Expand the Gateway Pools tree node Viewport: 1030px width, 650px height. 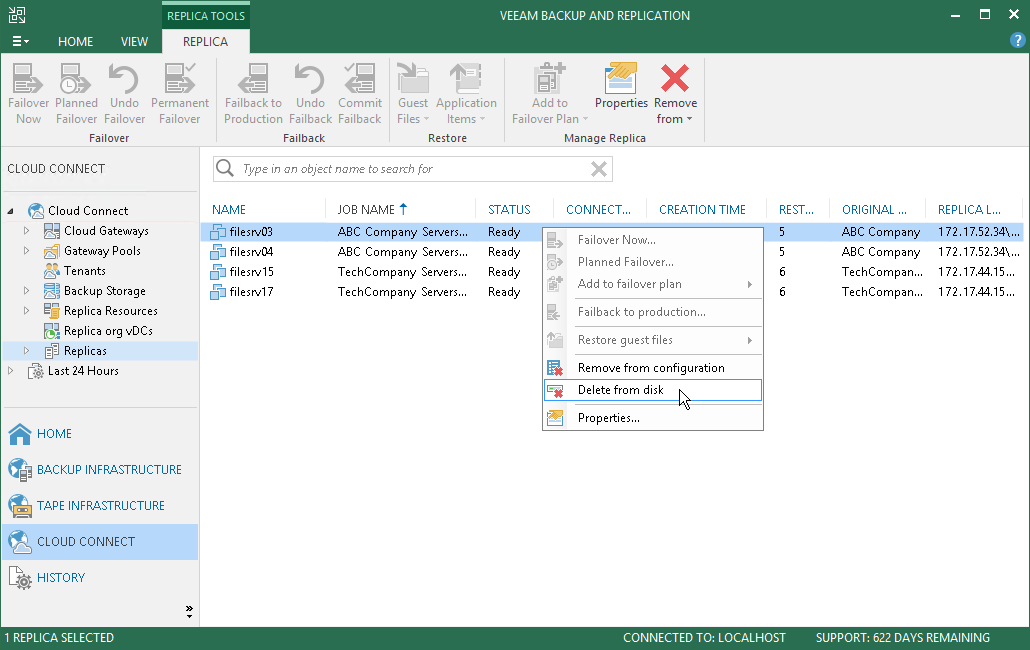26,251
